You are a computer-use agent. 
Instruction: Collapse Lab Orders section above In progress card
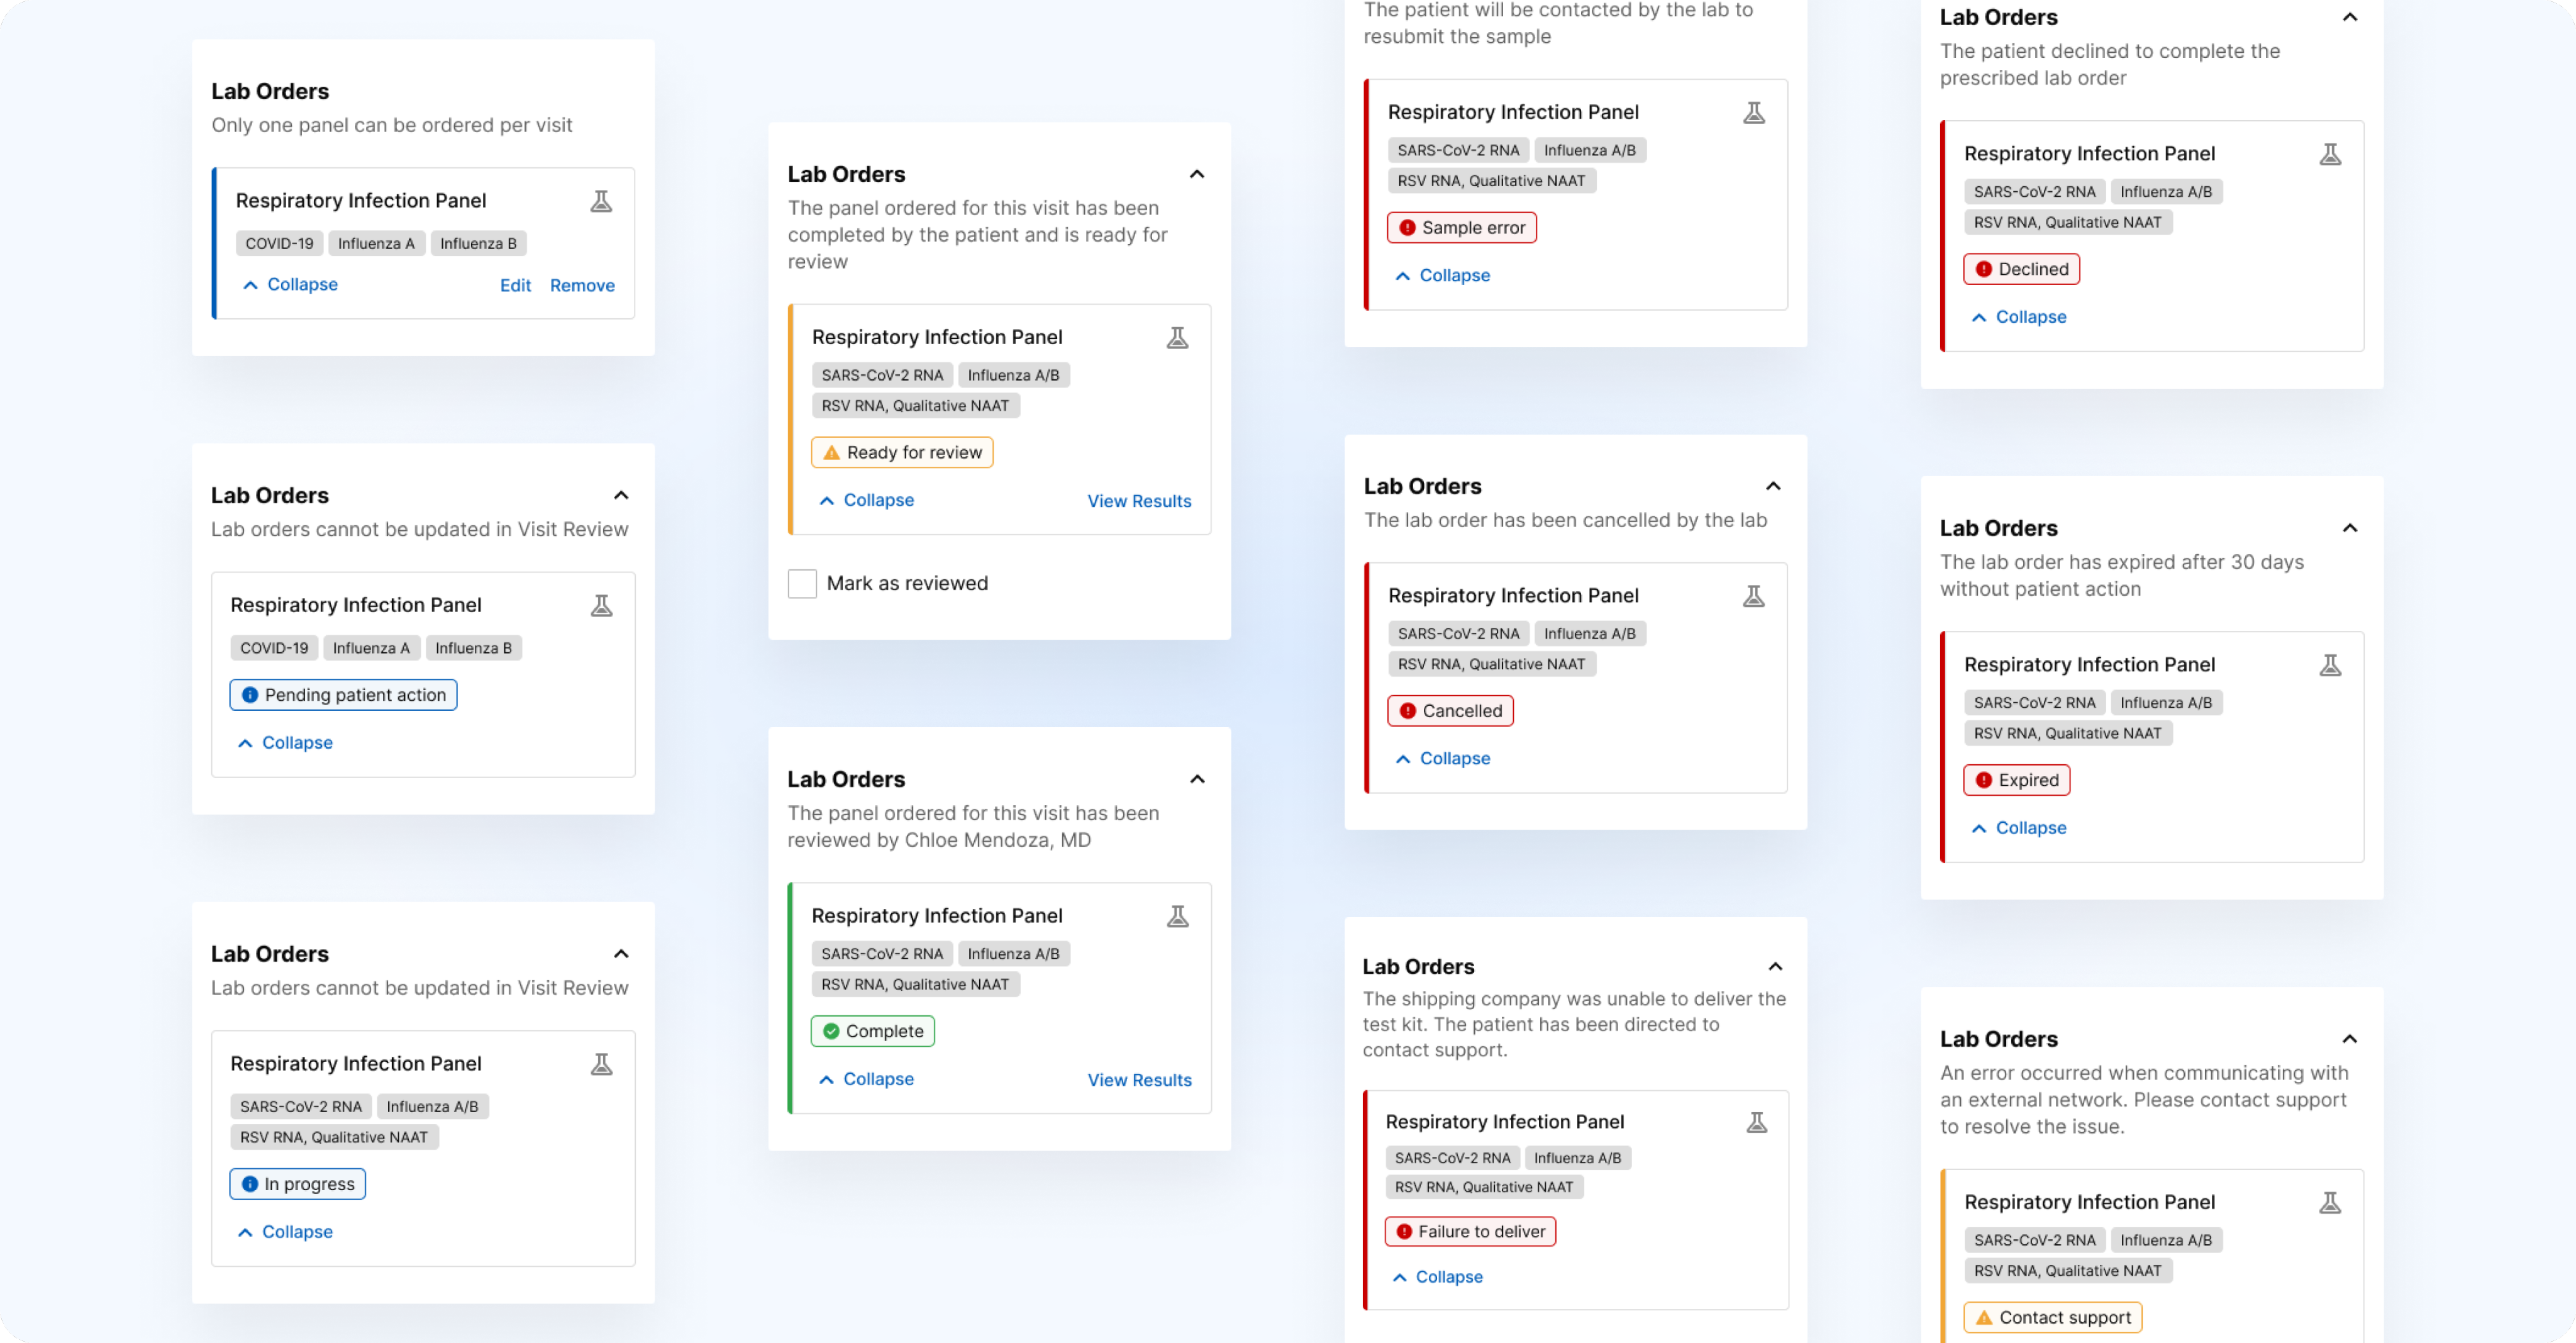(621, 954)
